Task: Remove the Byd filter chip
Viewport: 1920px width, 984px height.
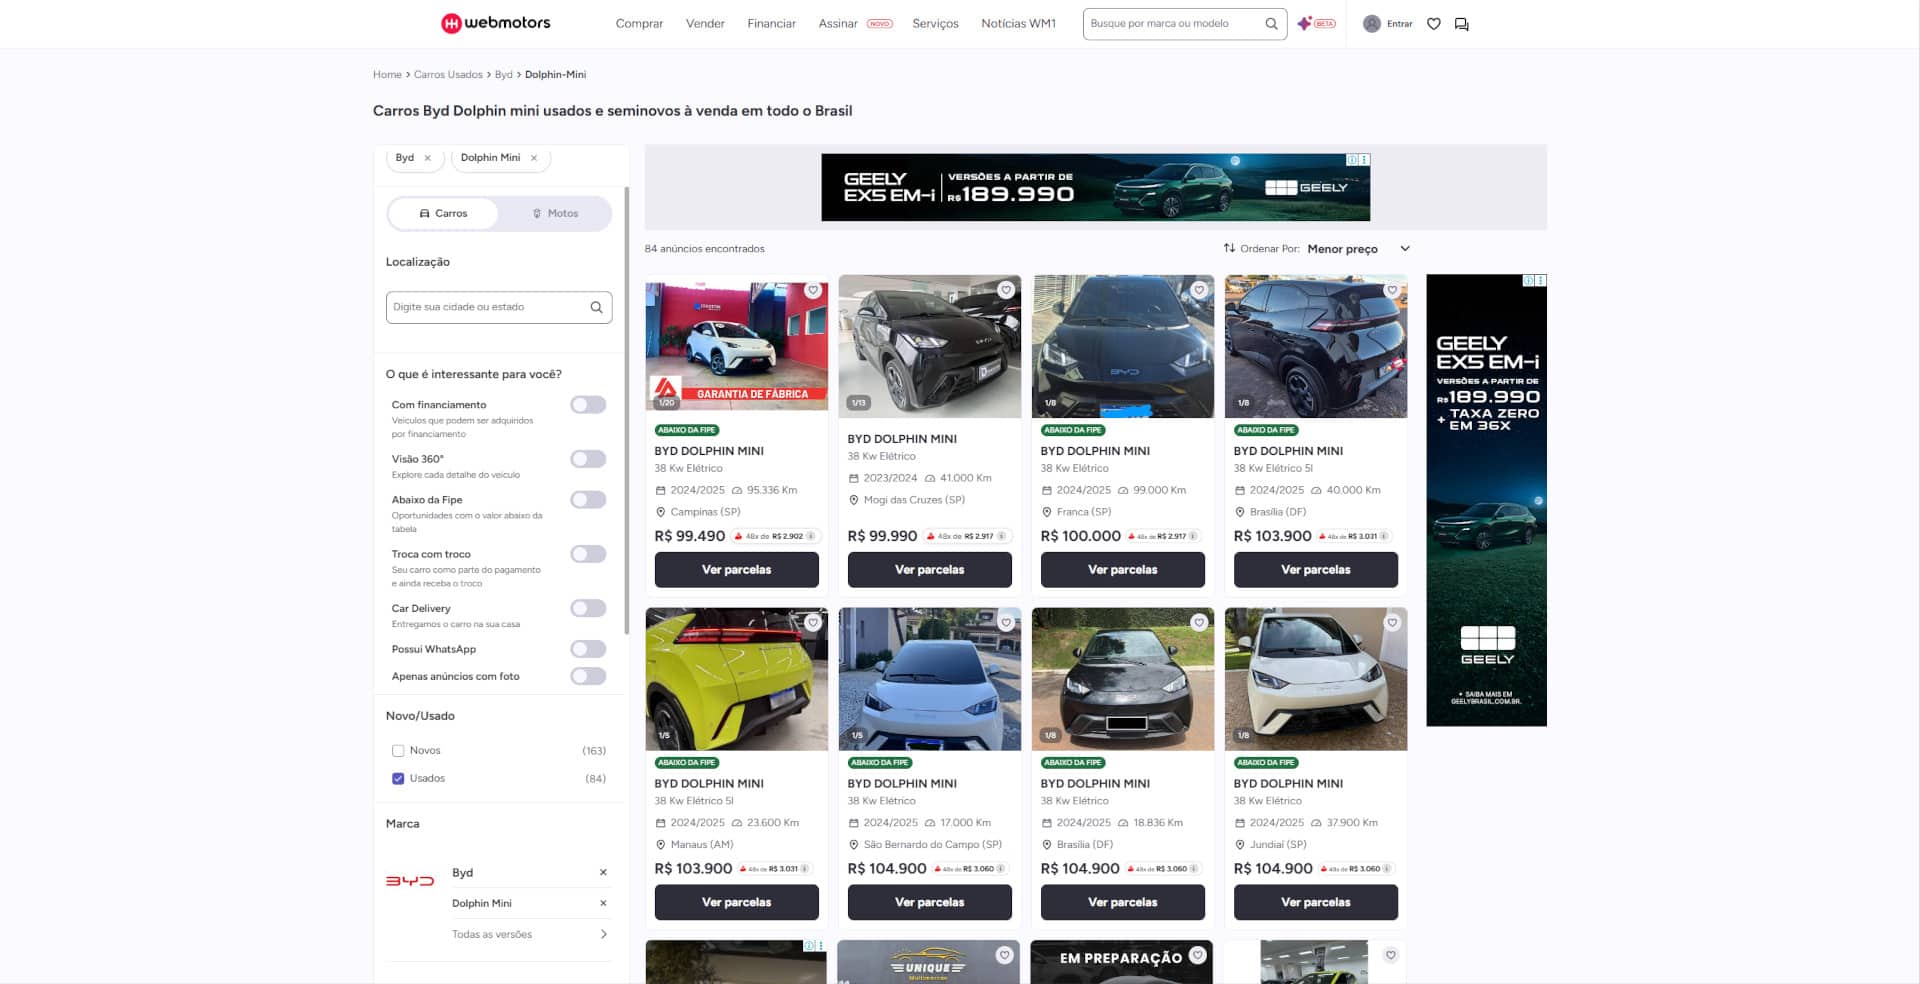Action: (x=428, y=158)
